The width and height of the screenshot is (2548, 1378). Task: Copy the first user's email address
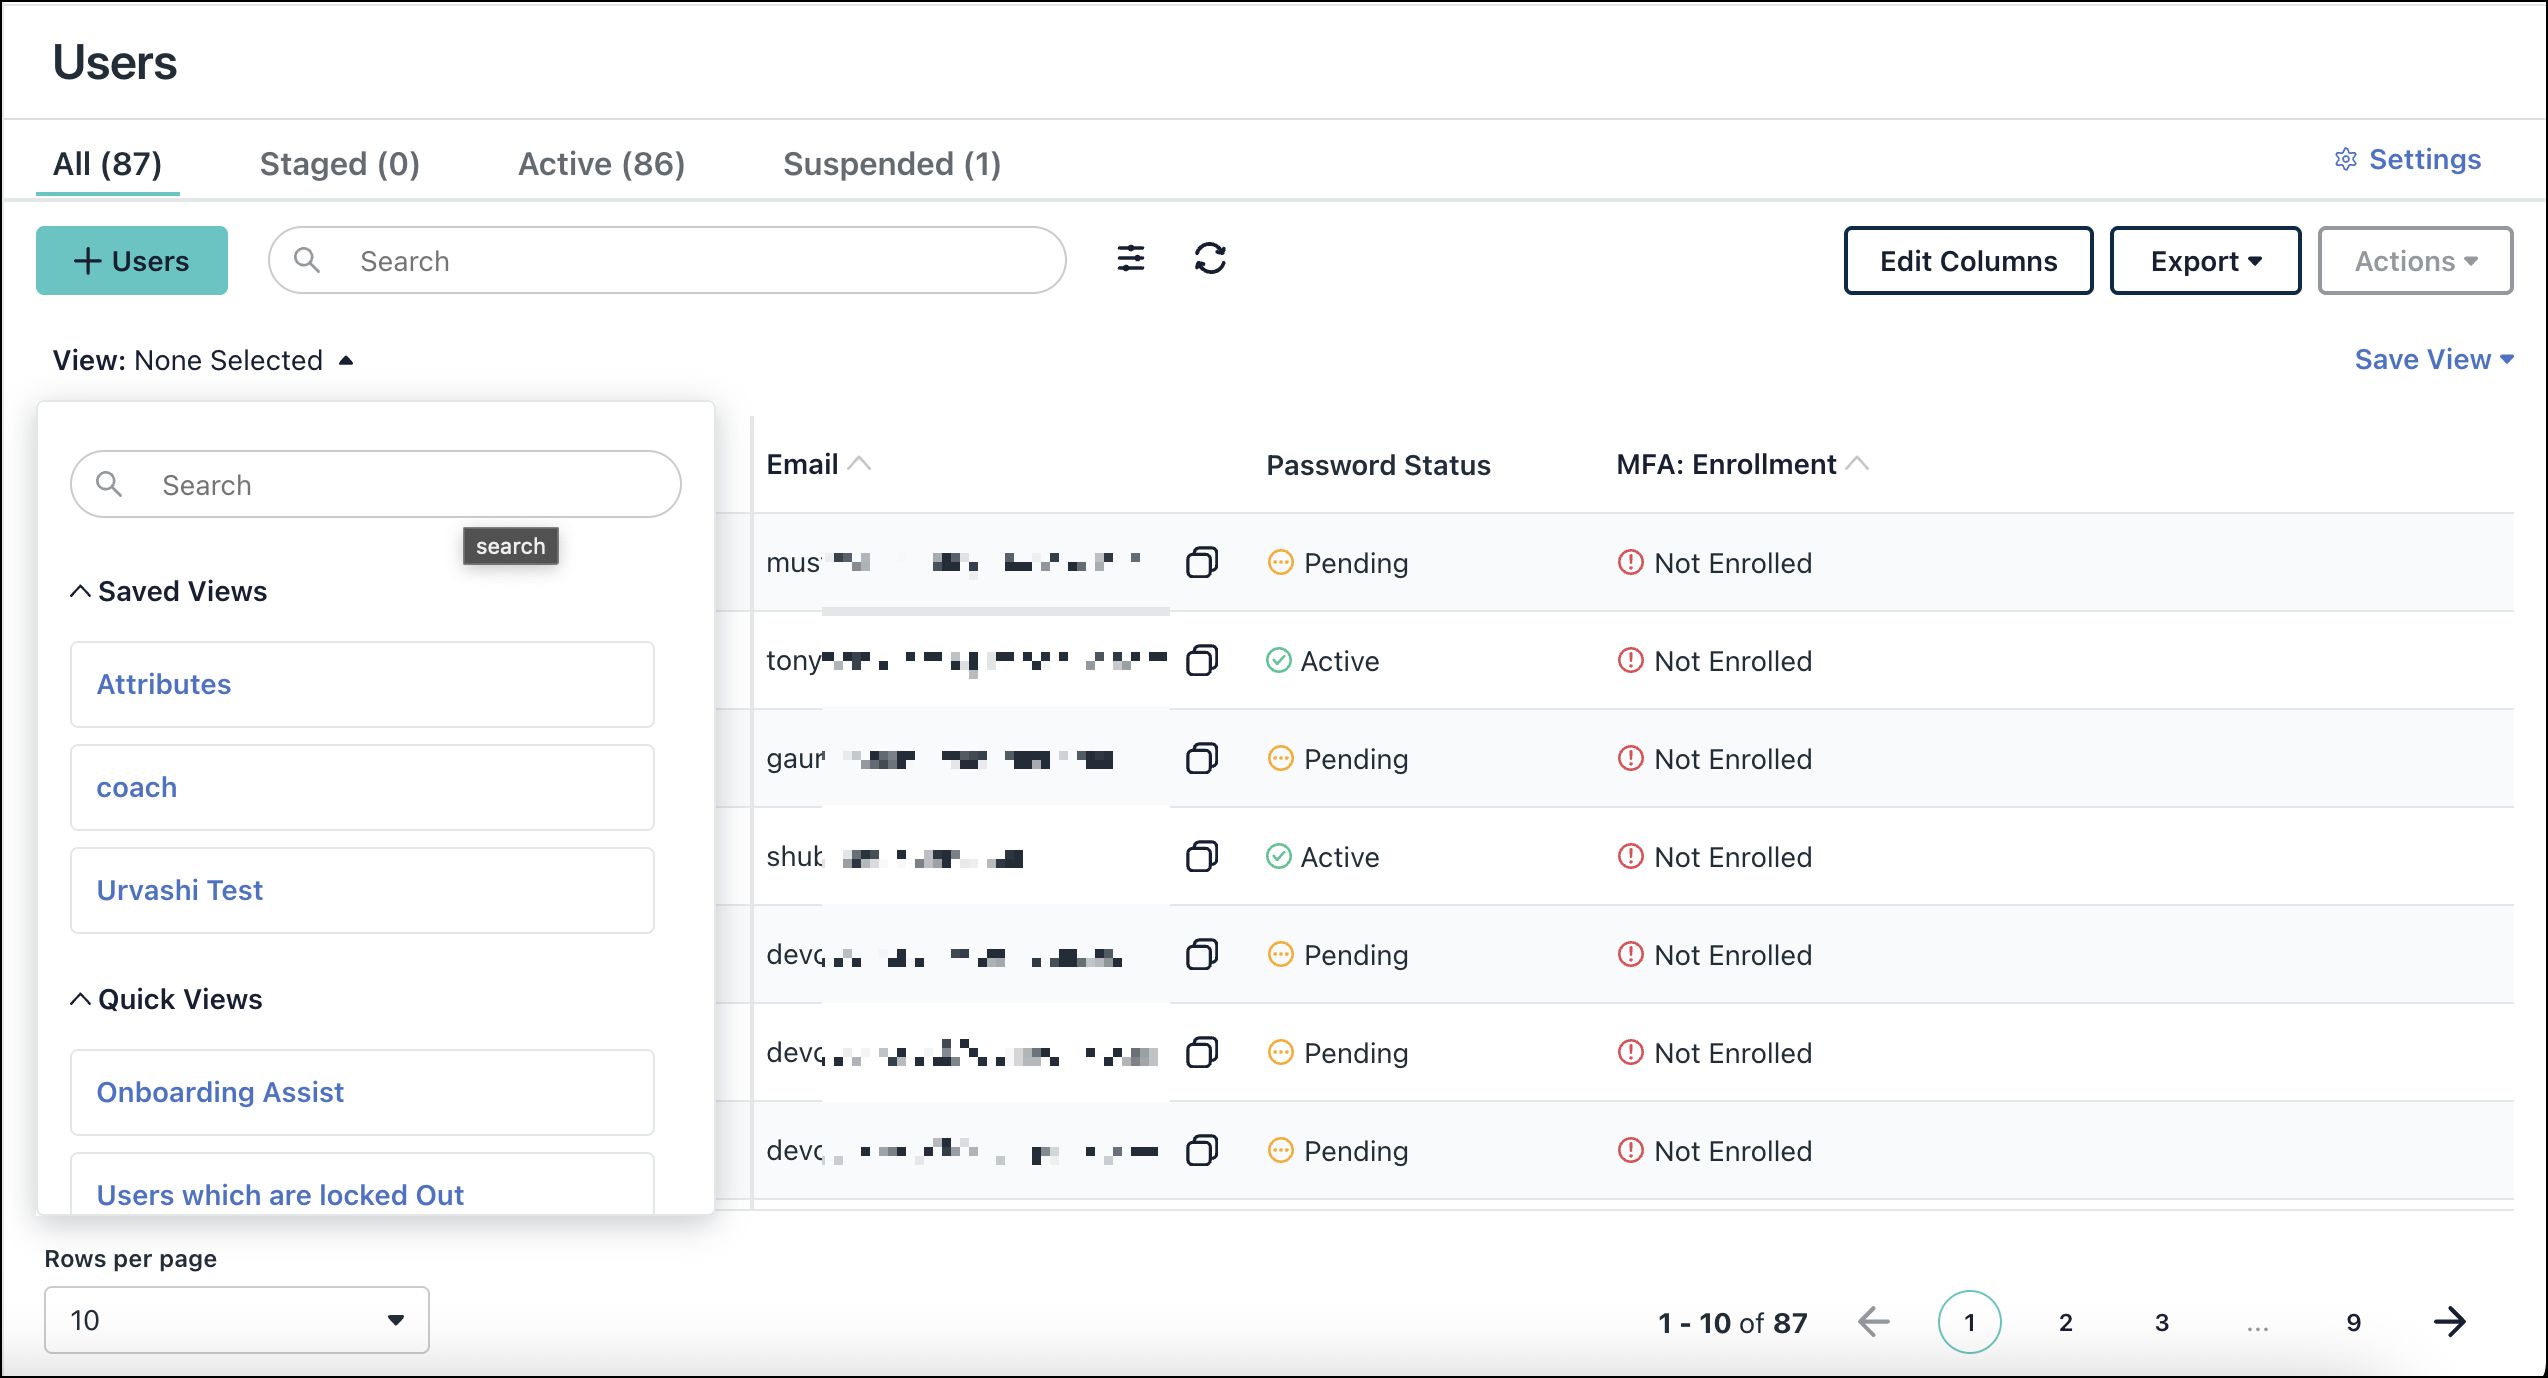tap(1201, 562)
